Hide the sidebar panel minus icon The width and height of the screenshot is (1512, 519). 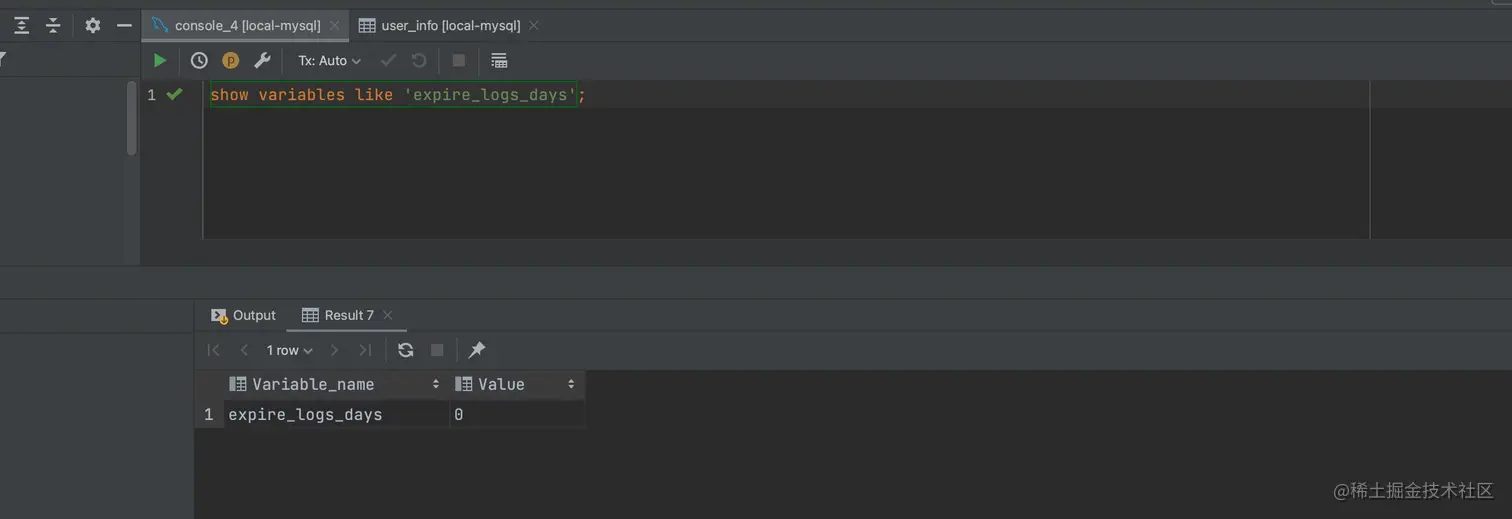coord(124,25)
